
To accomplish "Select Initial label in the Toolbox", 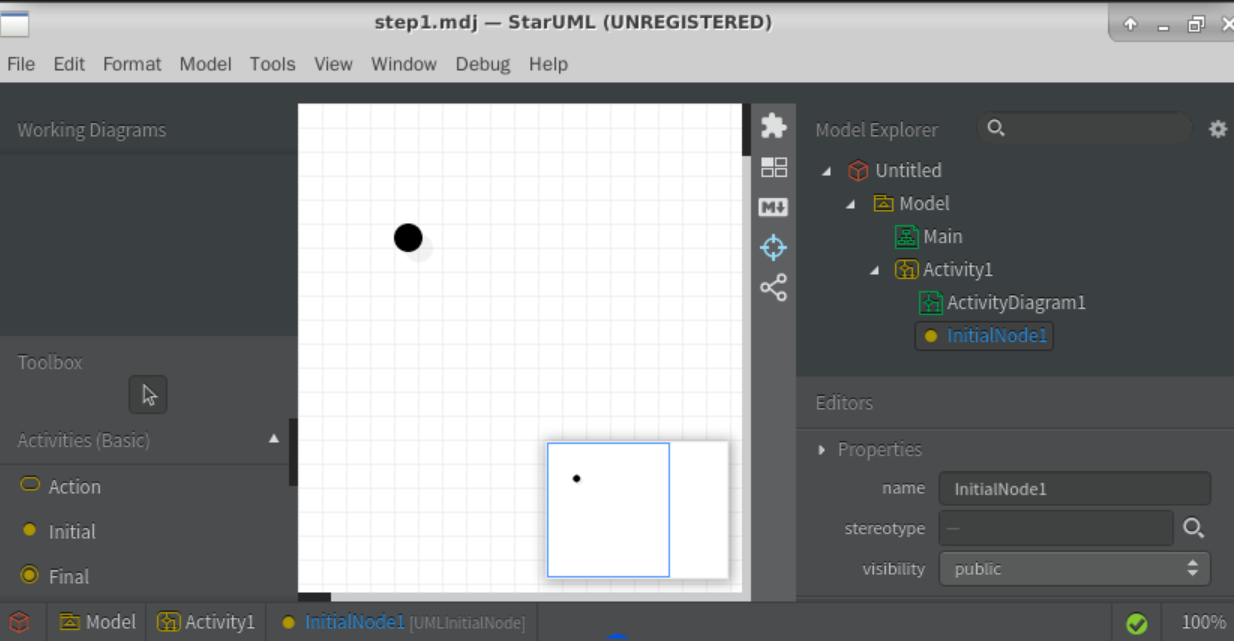I will pos(72,532).
